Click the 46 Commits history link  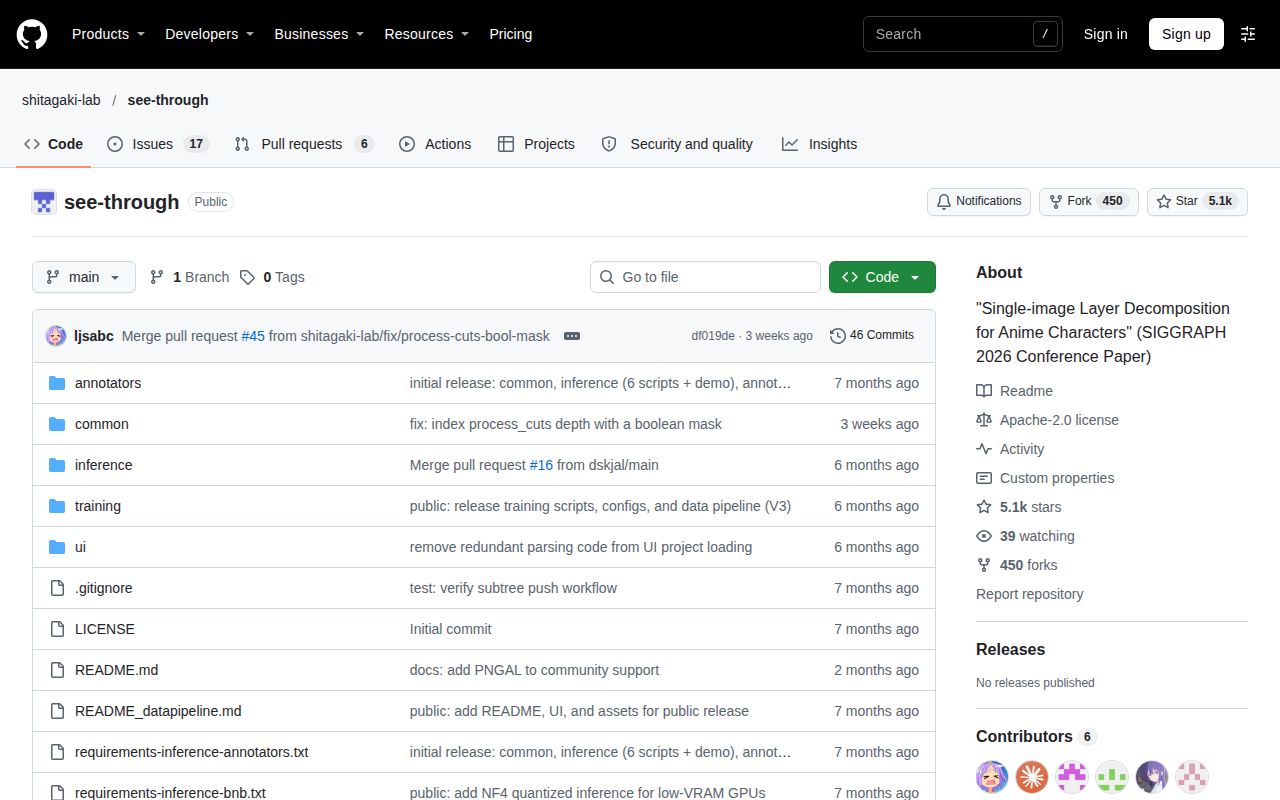(872, 335)
